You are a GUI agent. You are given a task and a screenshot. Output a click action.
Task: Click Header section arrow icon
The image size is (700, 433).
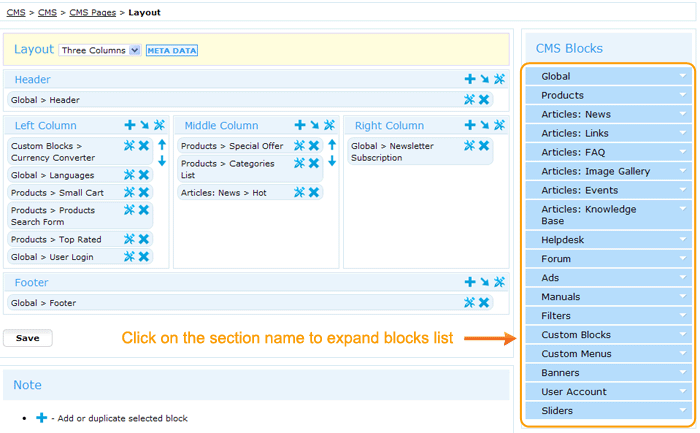(x=484, y=79)
